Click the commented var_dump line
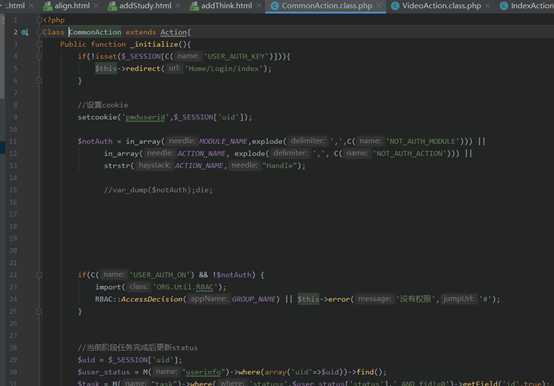554x386 pixels. pyautogui.click(x=158, y=190)
